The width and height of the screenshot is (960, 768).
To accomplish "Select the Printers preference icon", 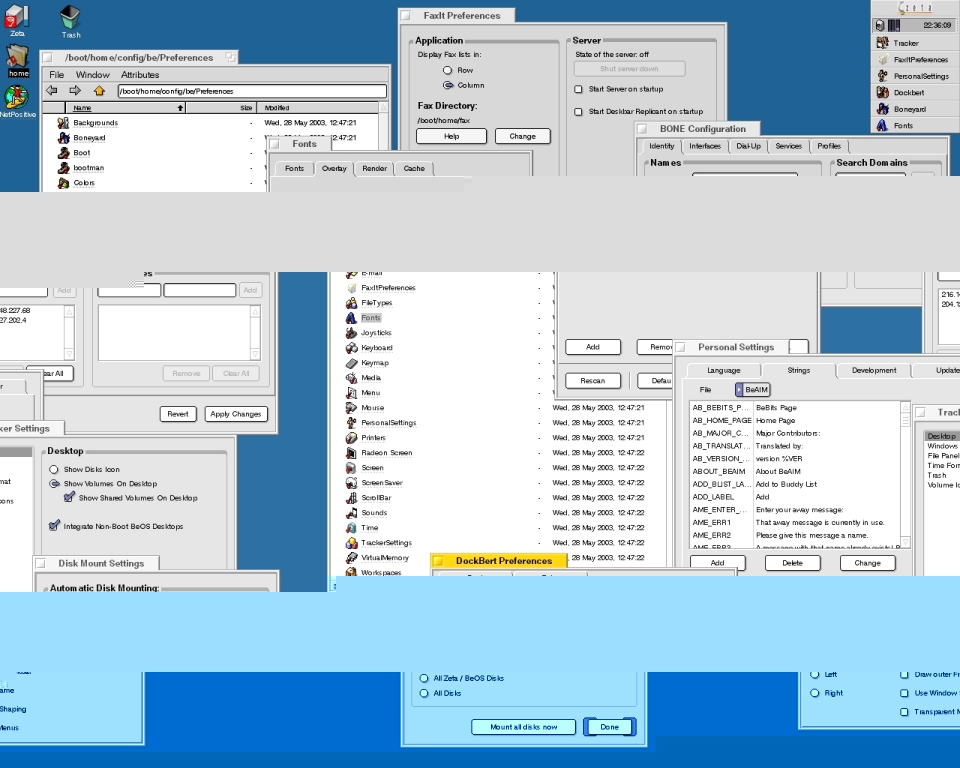I will [351, 438].
